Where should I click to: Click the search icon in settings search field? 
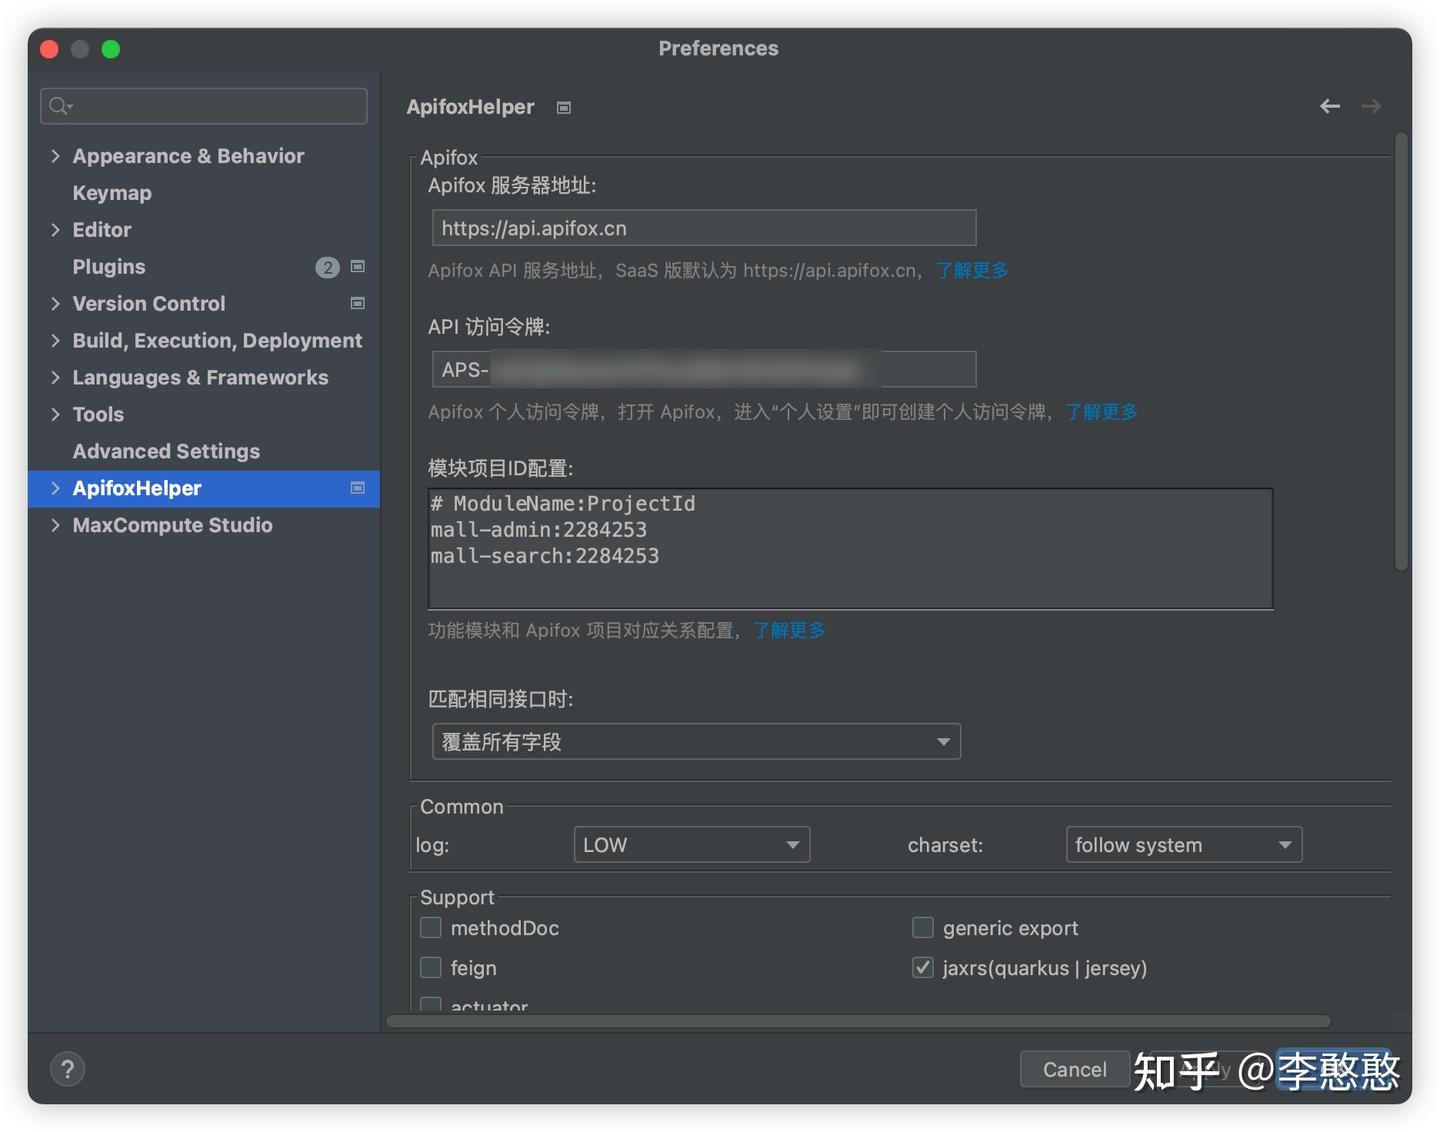coord(58,105)
